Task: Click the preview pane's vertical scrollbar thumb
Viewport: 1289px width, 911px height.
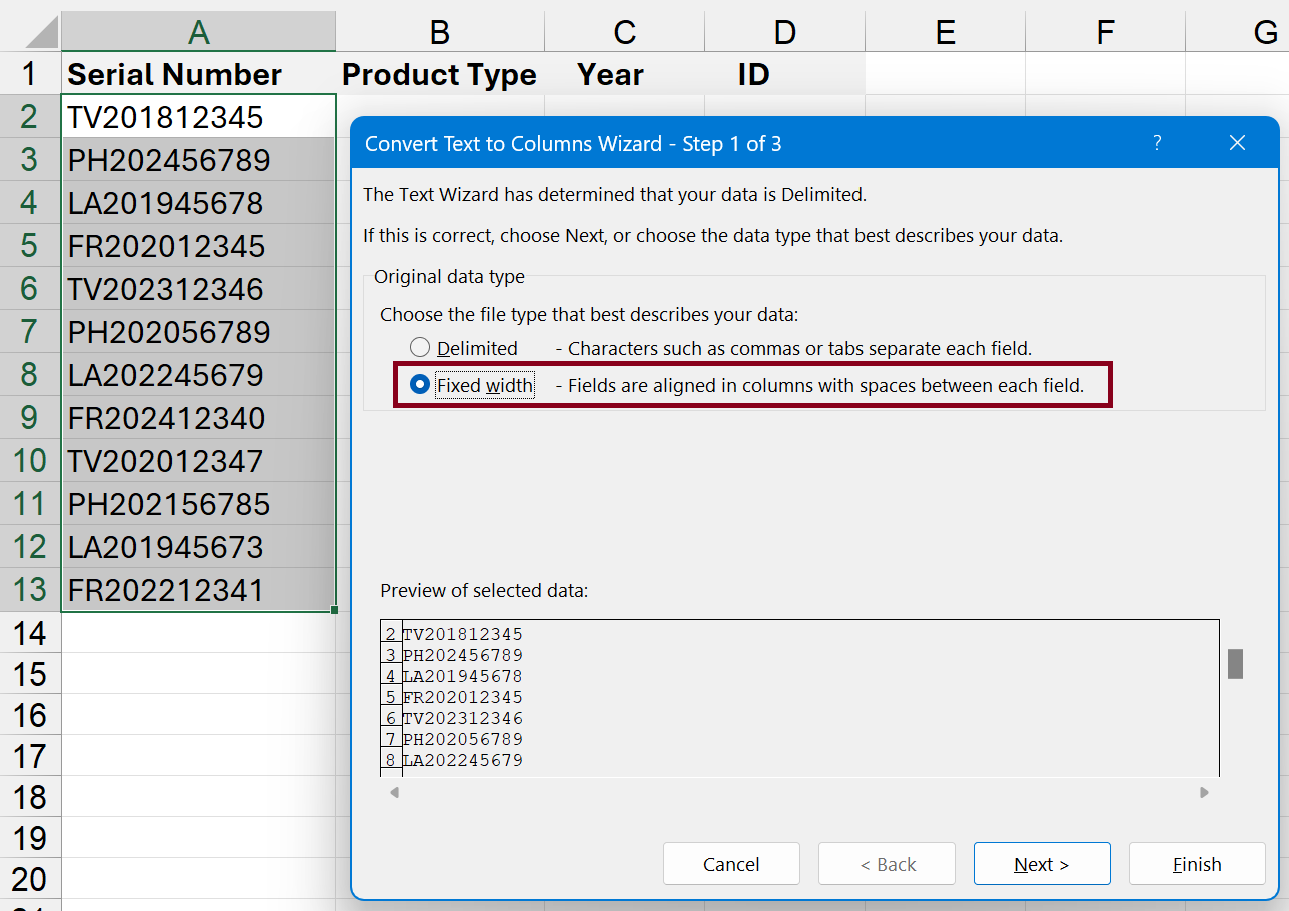Action: point(1234,663)
